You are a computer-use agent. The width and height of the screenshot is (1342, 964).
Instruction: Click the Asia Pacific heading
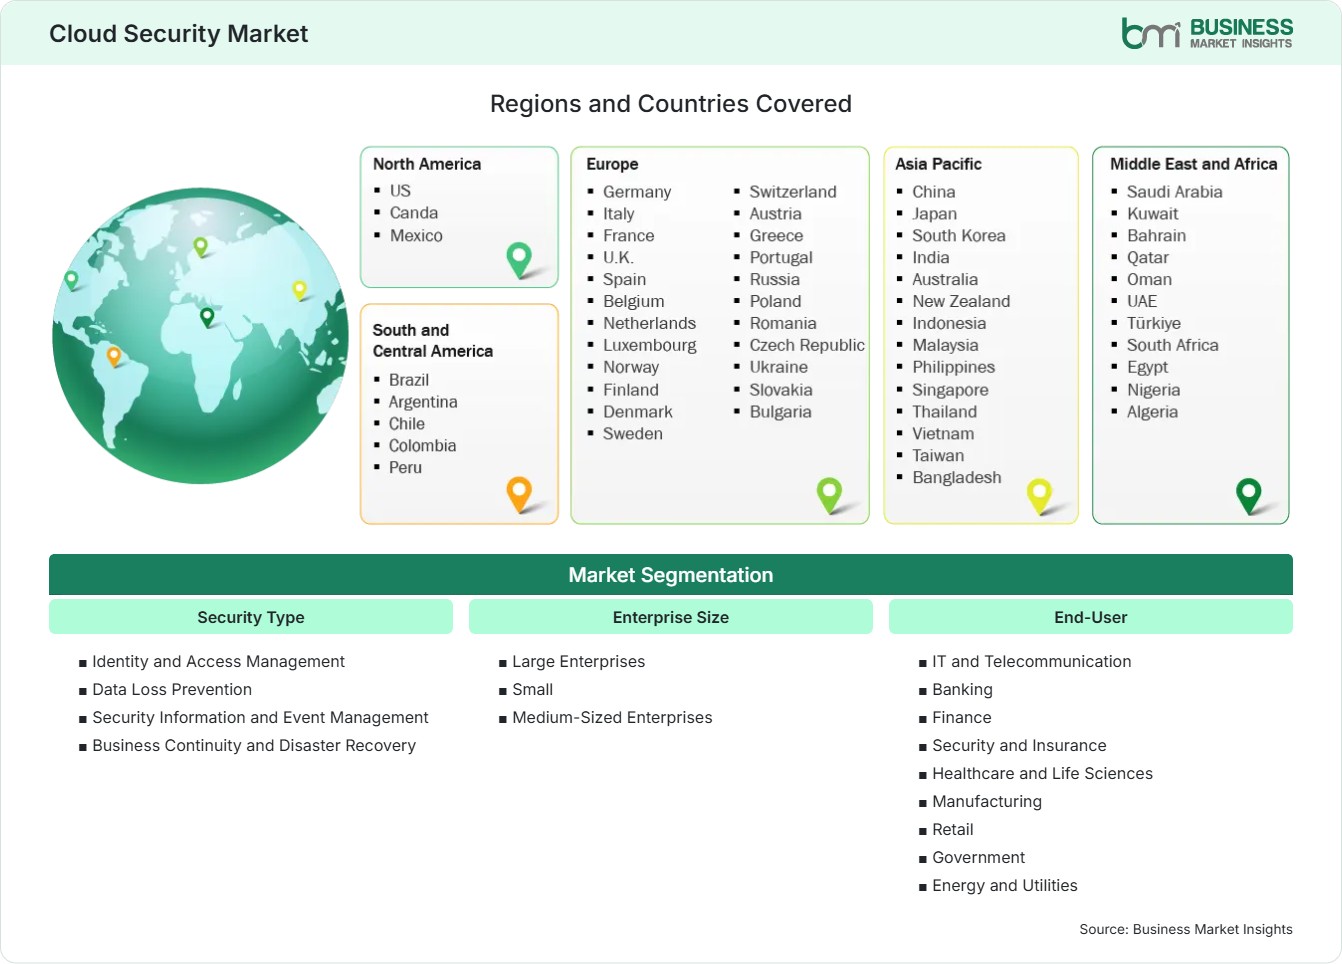click(938, 164)
